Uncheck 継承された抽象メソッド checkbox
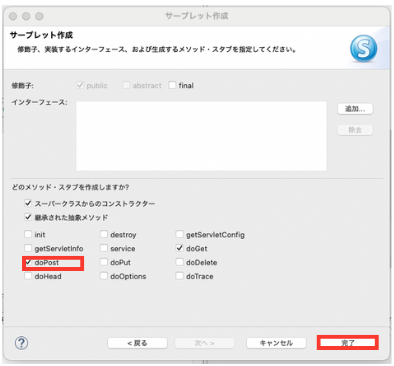The image size is (394, 366). point(28,217)
